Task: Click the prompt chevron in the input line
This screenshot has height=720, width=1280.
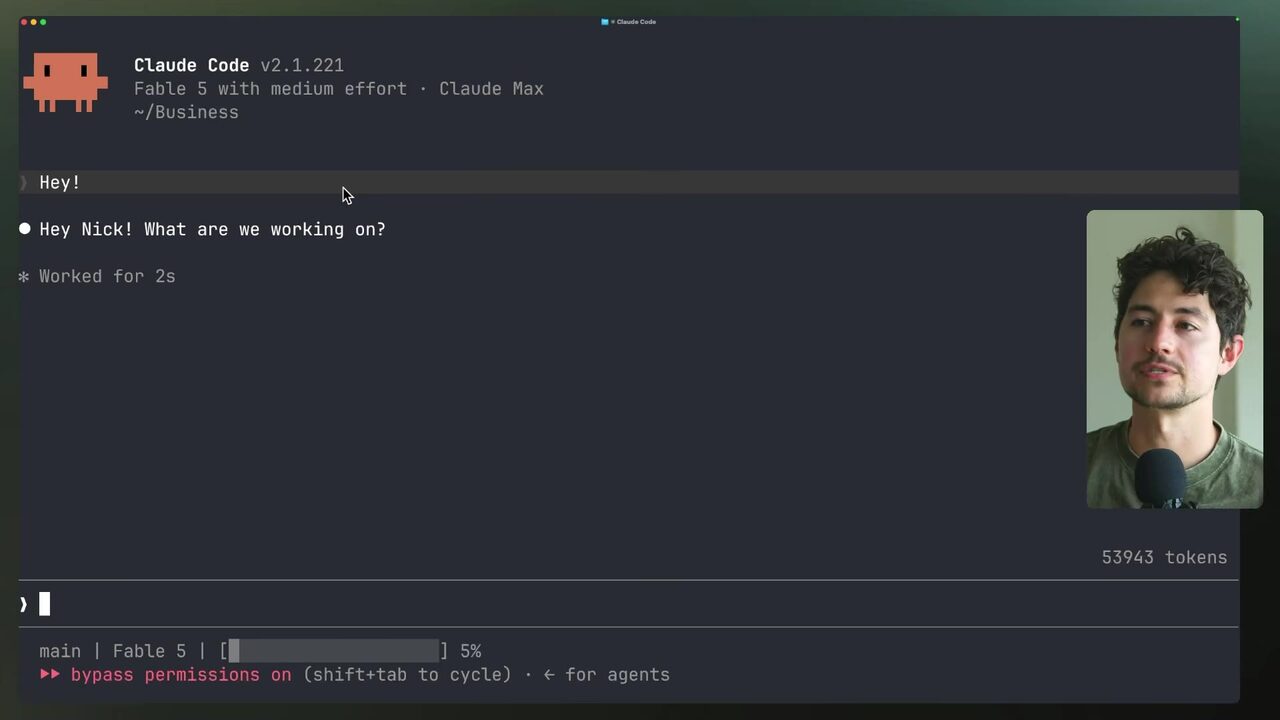Action: [x=23, y=604]
